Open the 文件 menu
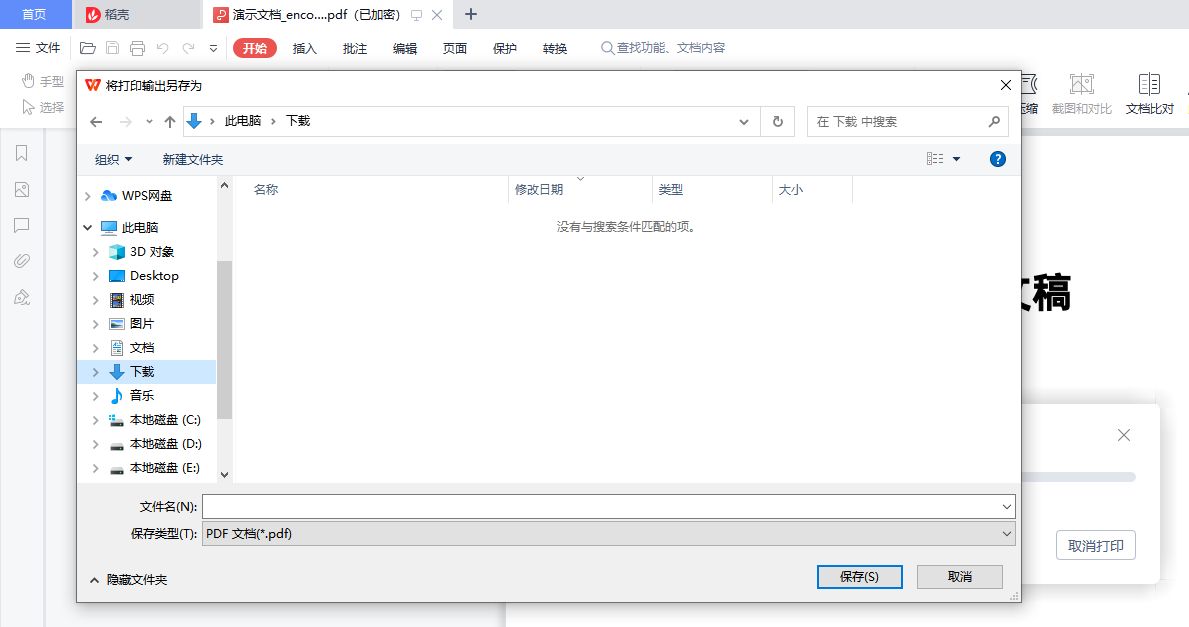1189x627 pixels. point(38,48)
